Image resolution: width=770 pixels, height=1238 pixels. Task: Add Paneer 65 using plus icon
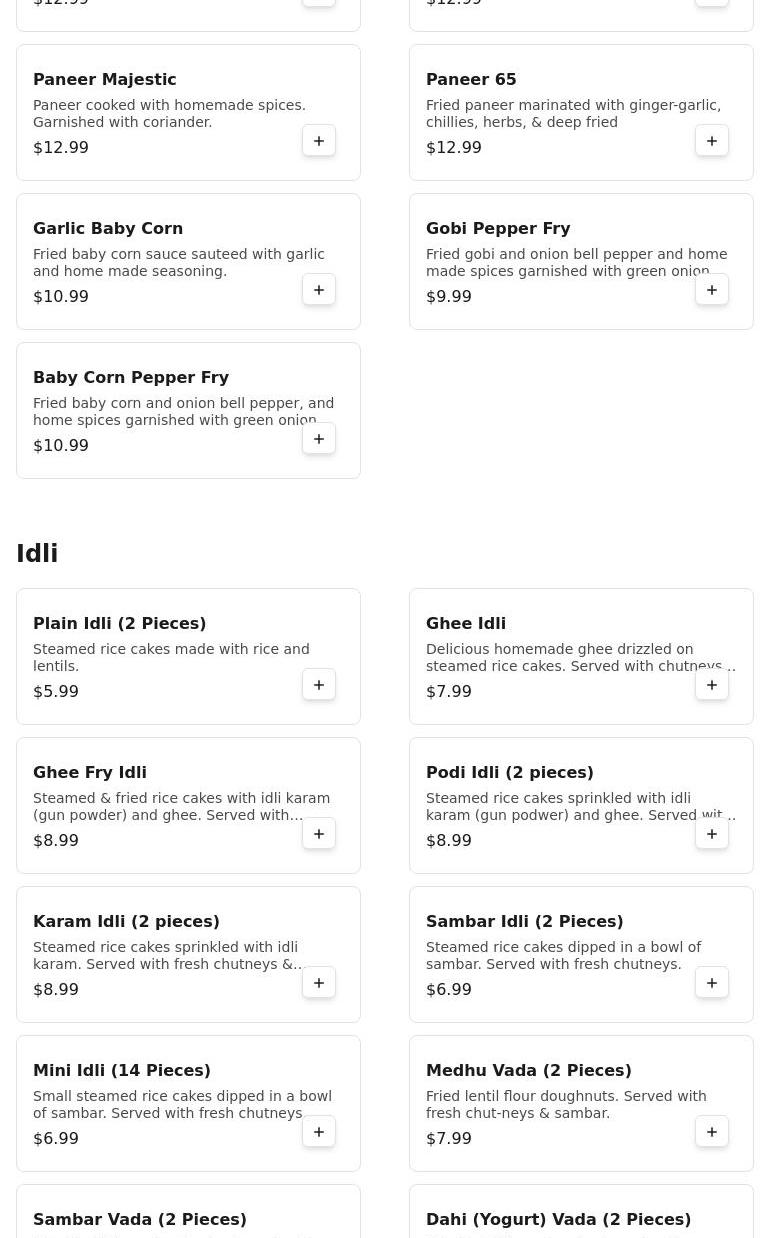pyautogui.click(x=712, y=141)
